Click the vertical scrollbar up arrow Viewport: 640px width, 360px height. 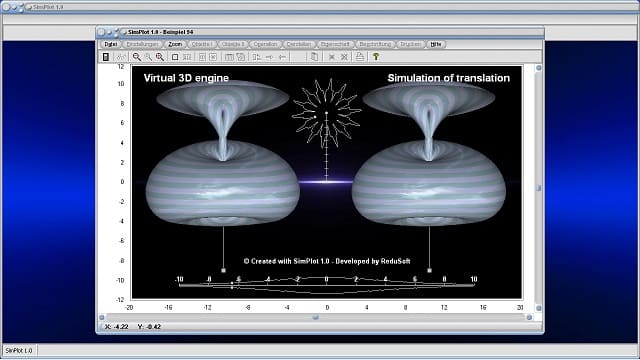[538, 68]
